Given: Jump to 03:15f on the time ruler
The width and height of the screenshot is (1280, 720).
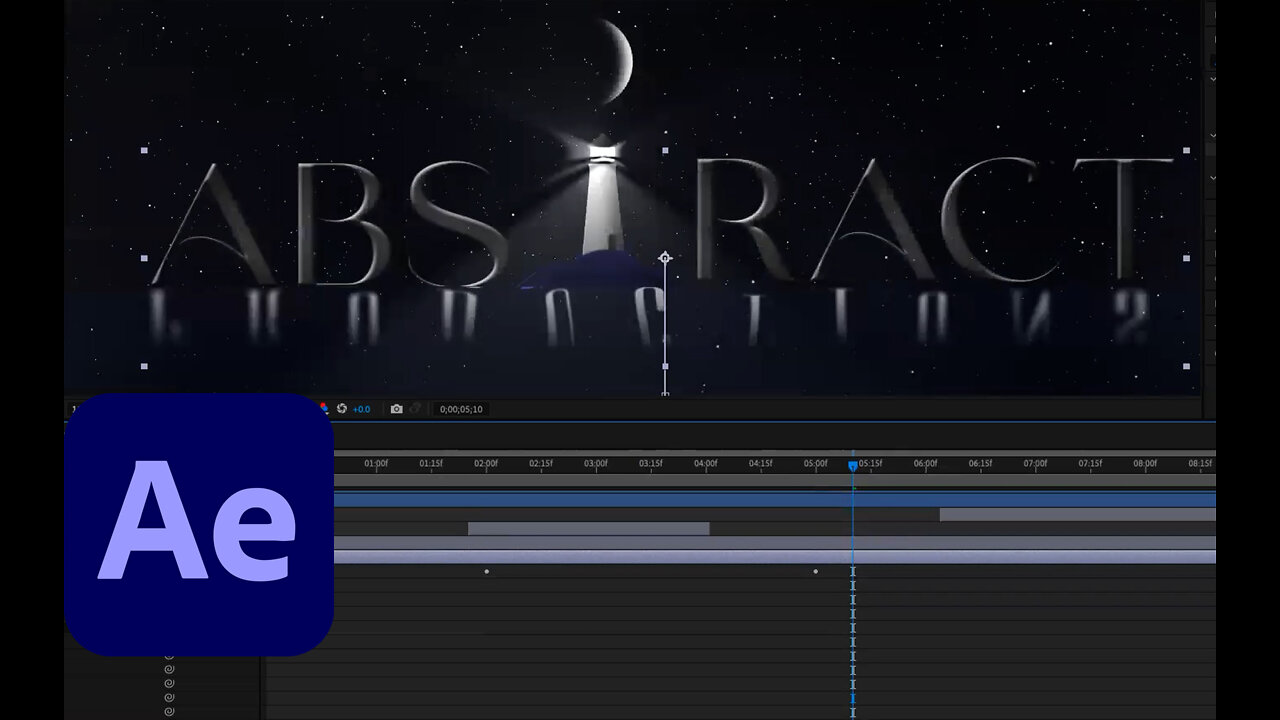Looking at the screenshot, I should click(650, 463).
